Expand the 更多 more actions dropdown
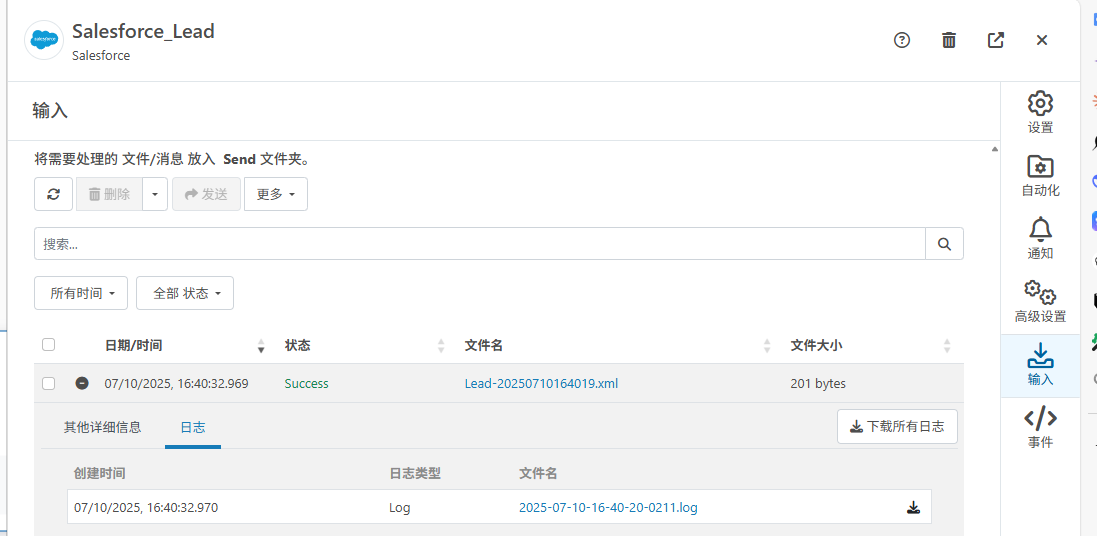This screenshot has width=1097, height=536. (x=275, y=194)
